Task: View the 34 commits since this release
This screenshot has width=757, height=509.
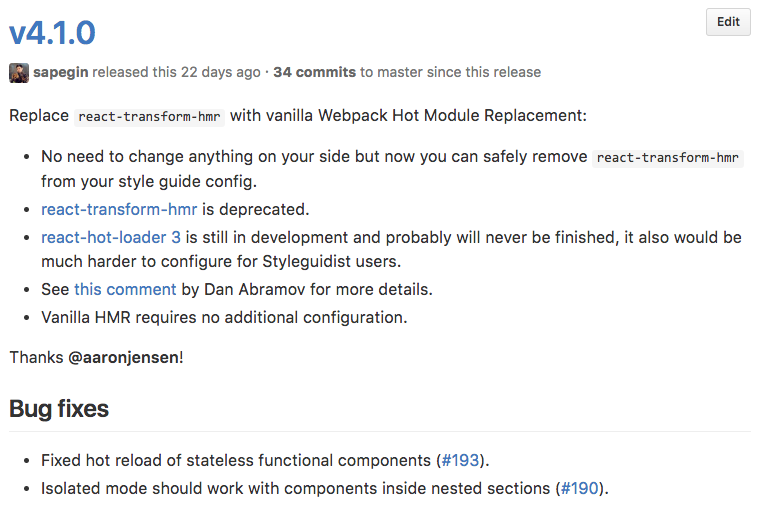Action: 314,72
